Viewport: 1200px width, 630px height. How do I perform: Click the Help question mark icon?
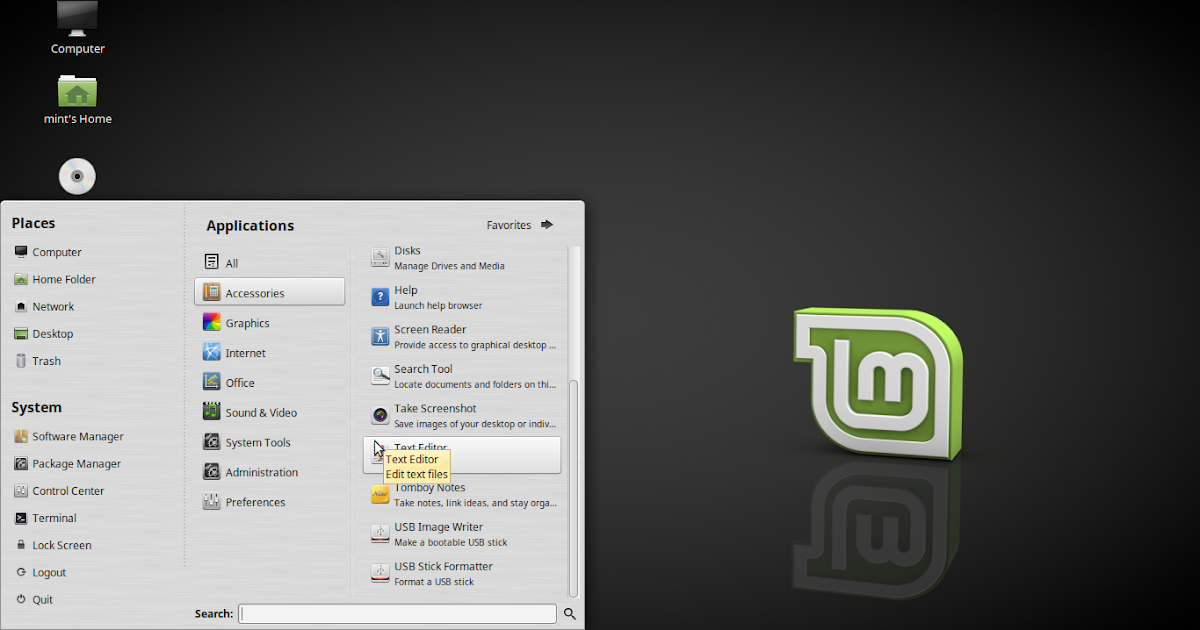pos(380,297)
